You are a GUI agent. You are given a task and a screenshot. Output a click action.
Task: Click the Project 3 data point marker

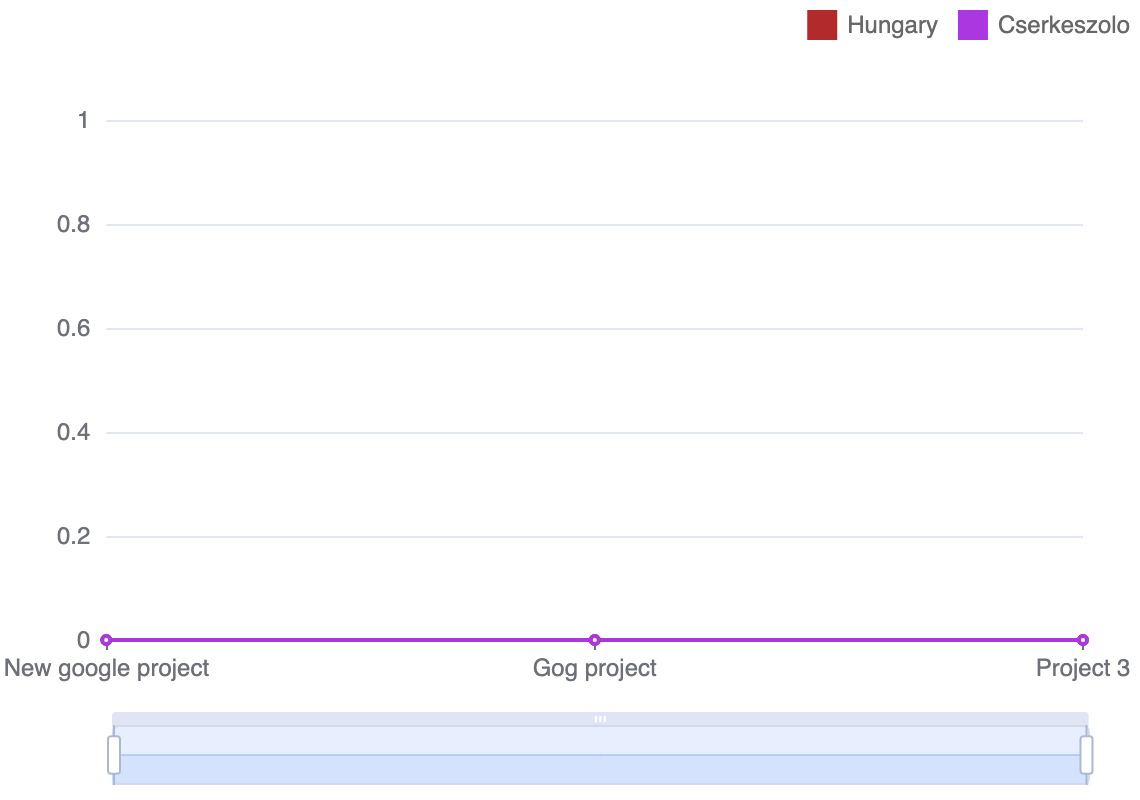[x=1082, y=640]
